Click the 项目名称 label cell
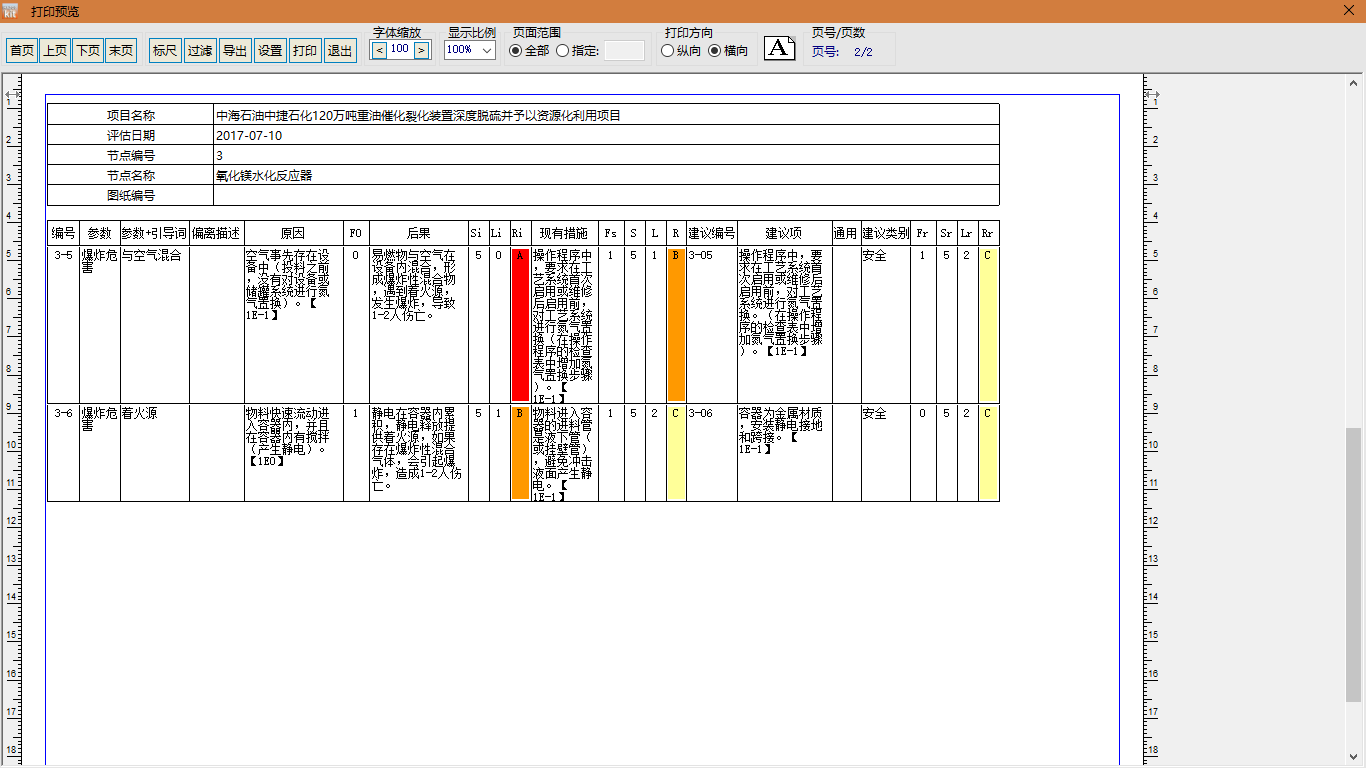 [131, 115]
